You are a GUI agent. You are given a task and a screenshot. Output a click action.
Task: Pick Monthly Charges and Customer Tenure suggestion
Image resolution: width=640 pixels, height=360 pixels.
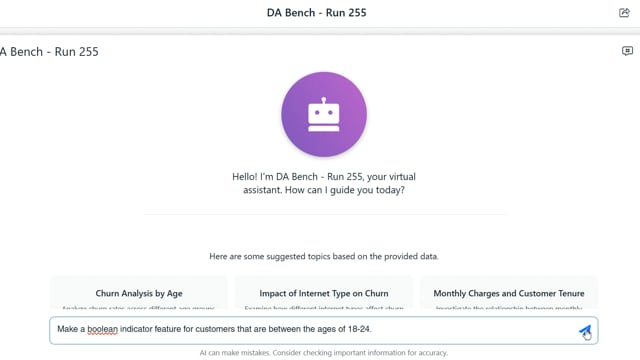(x=509, y=293)
